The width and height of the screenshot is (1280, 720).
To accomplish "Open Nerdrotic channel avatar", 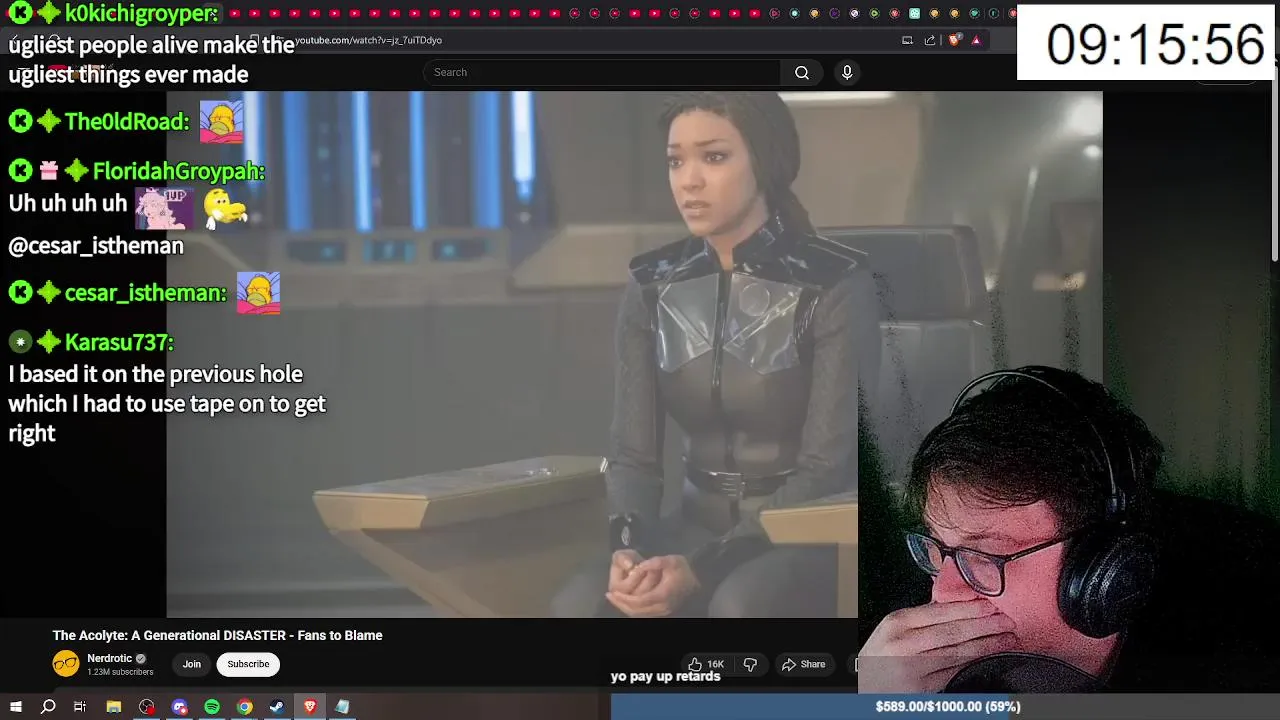I will (66, 664).
